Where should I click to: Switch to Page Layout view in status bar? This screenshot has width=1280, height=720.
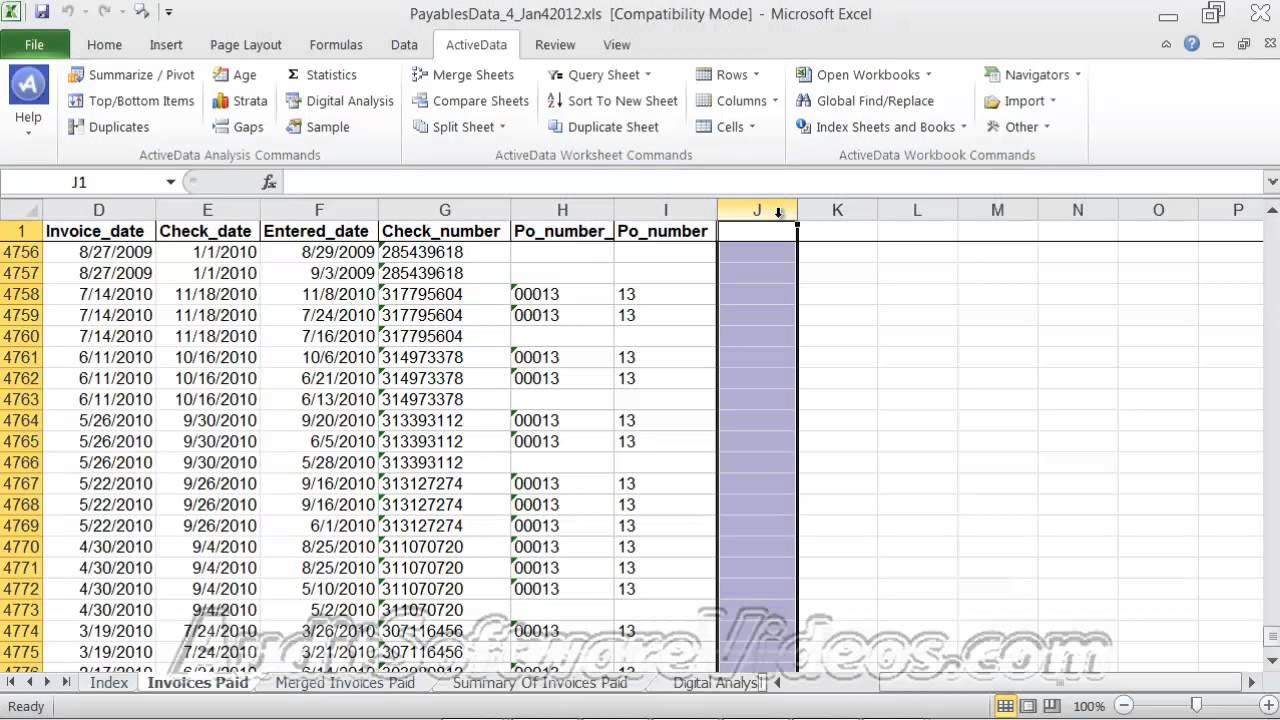[1028, 707]
